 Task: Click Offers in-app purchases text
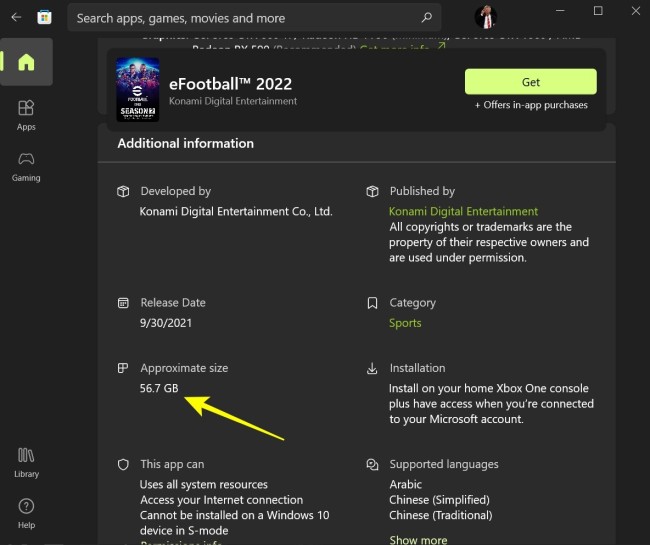[x=531, y=105]
